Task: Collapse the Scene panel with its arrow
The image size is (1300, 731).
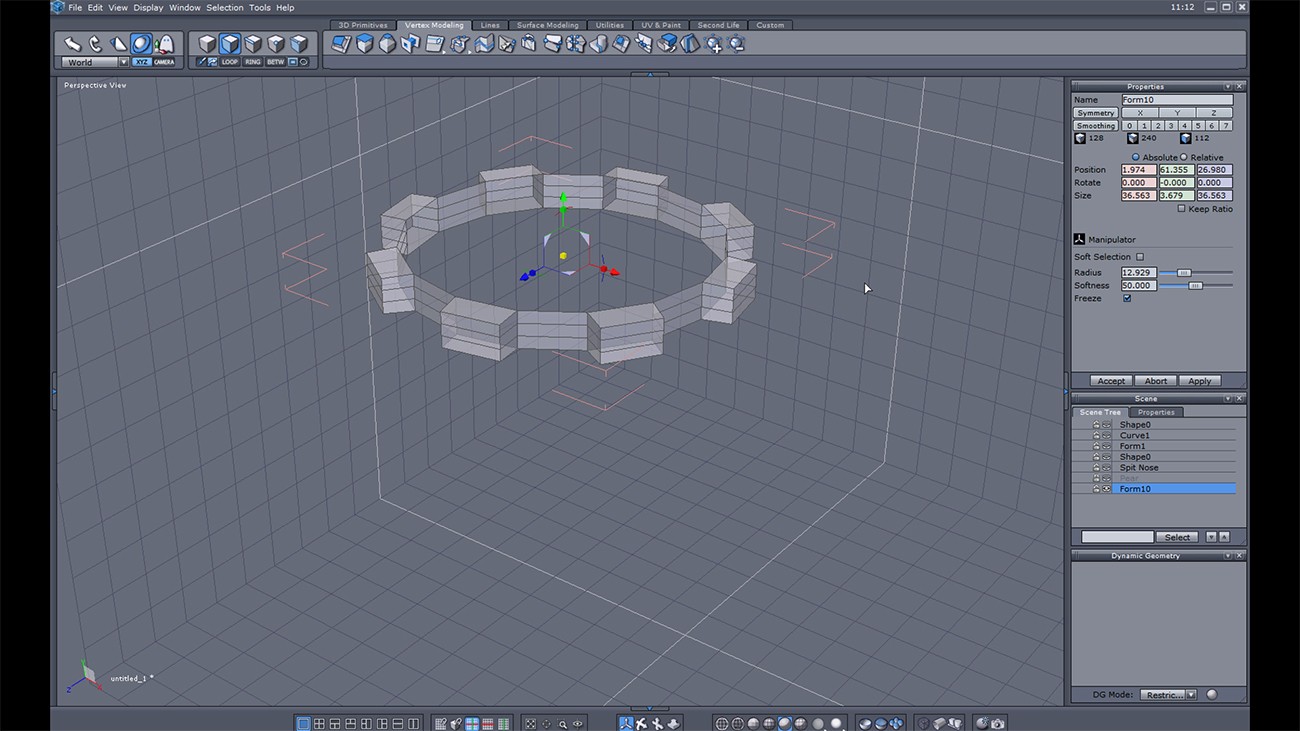Action: point(1228,398)
